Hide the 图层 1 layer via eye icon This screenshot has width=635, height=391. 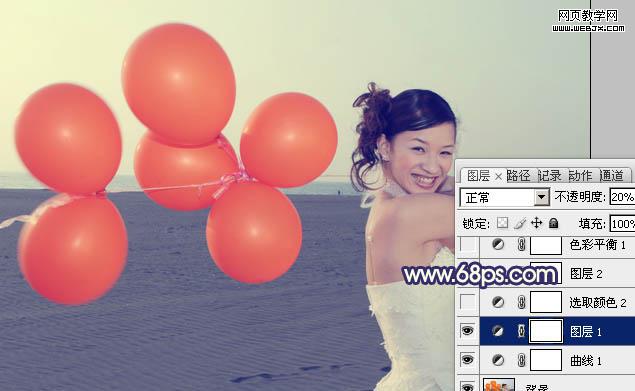467,331
